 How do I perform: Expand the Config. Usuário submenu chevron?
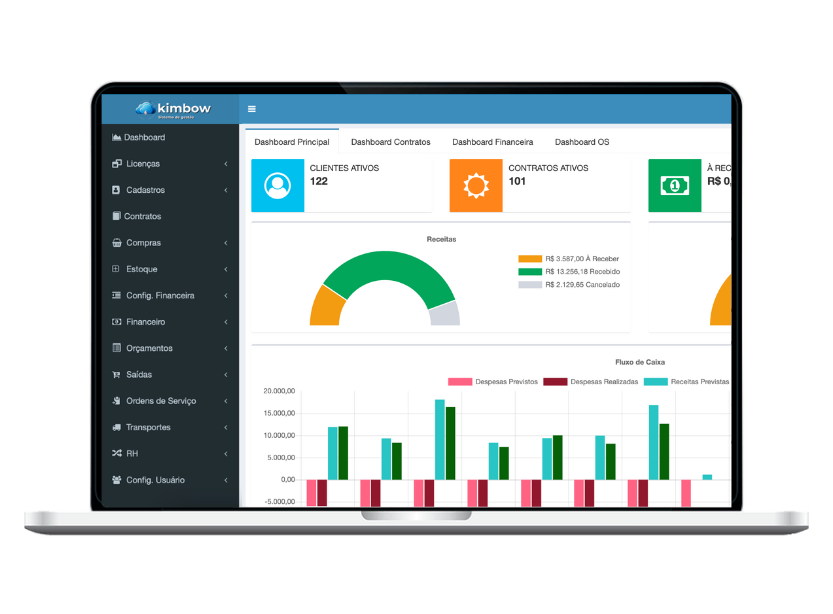coord(226,480)
